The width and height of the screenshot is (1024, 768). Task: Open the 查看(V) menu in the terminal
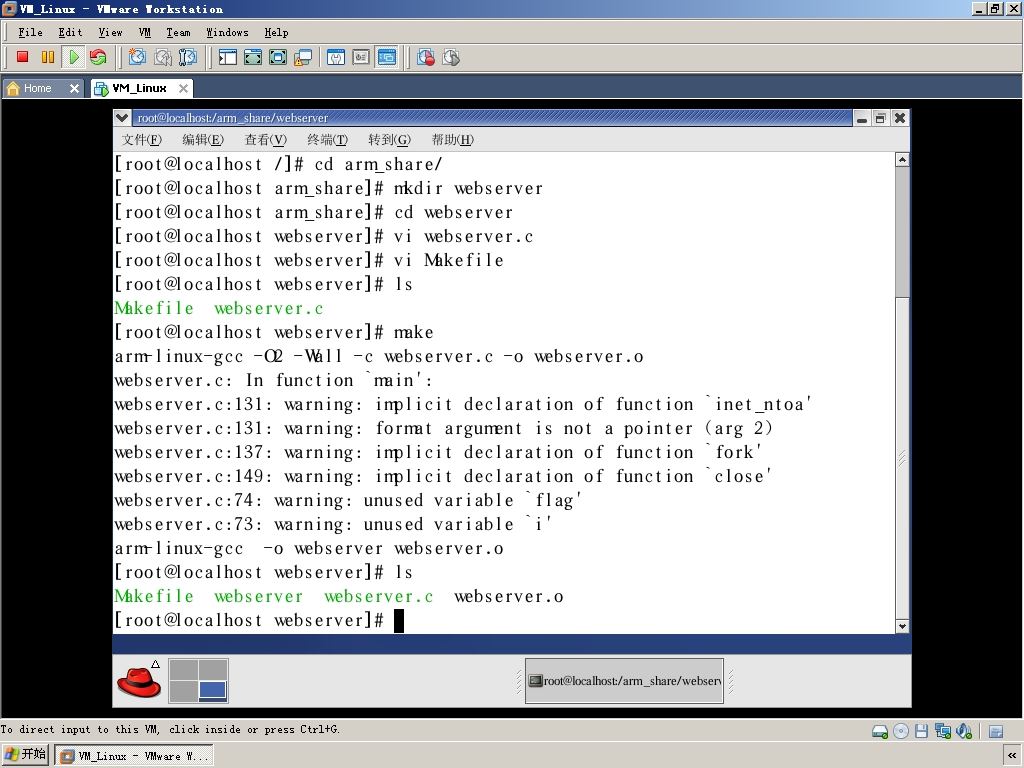tap(265, 140)
